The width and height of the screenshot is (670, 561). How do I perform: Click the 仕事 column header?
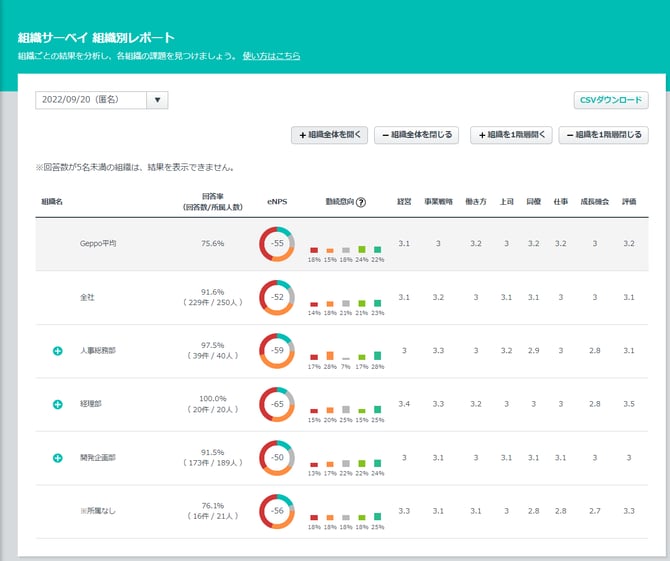(x=561, y=202)
